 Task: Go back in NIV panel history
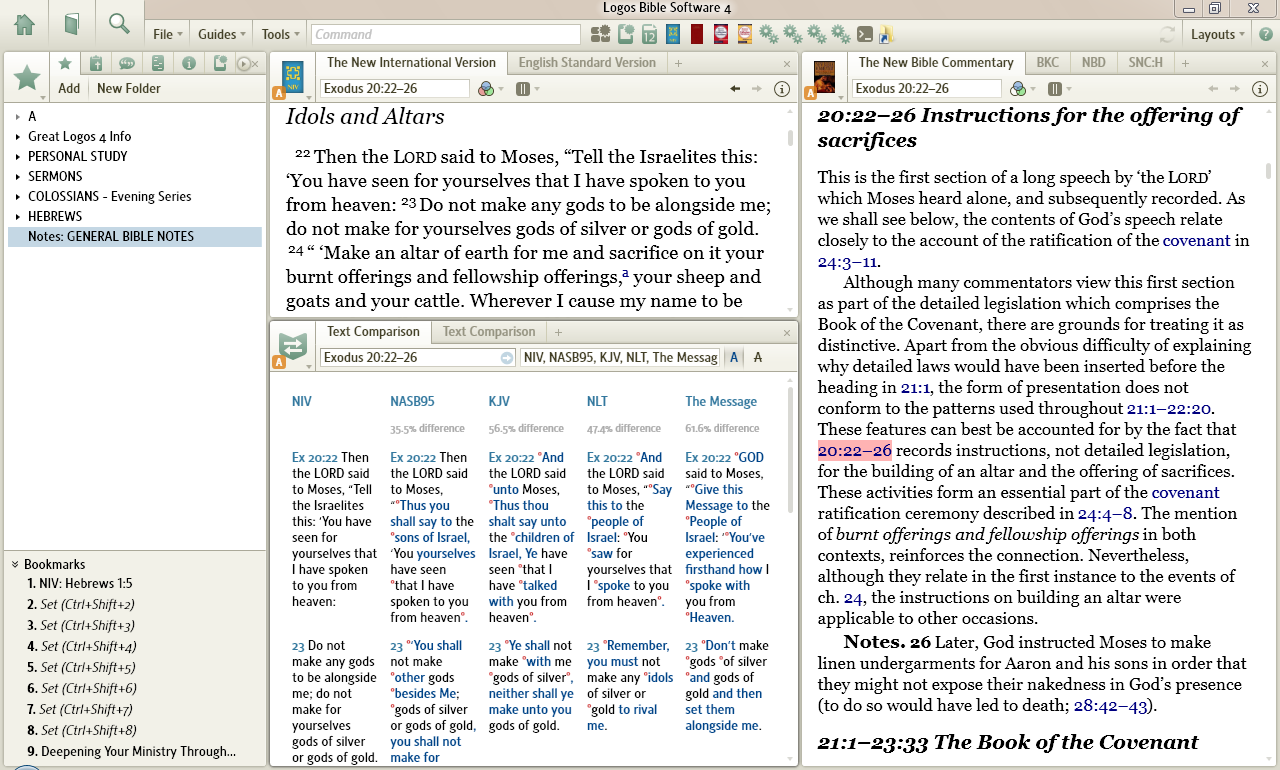[736, 89]
